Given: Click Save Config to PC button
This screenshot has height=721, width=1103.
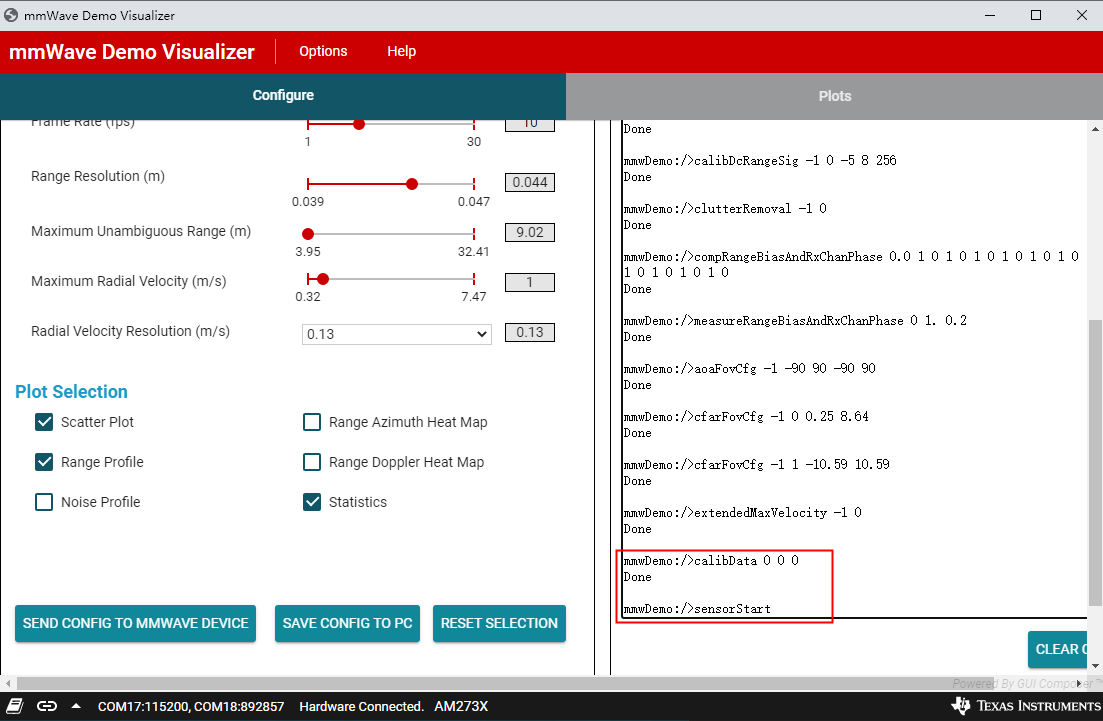Looking at the screenshot, I should click(x=348, y=623).
